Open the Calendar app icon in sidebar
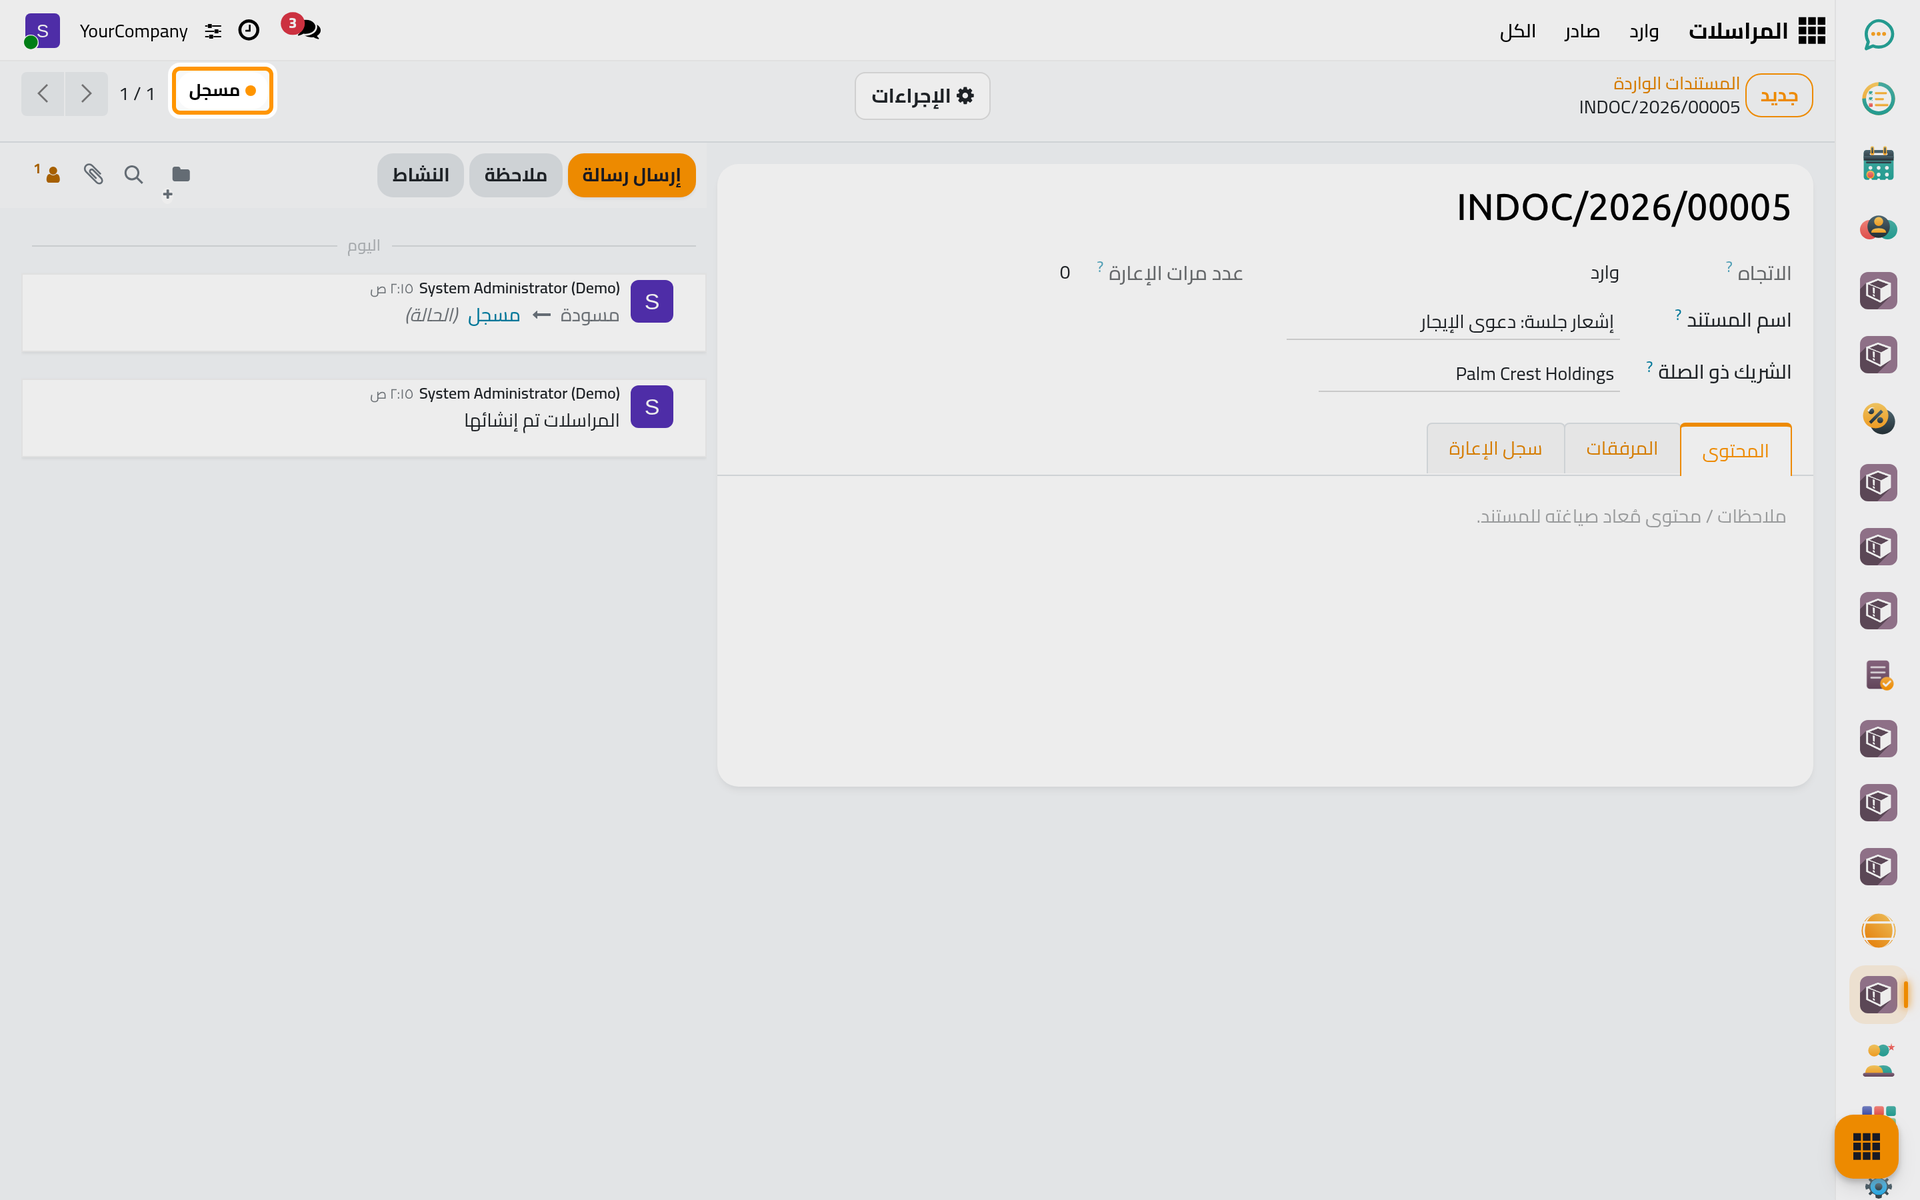Screen dimensions: 1920x1200 pyautogui.click(x=1878, y=163)
